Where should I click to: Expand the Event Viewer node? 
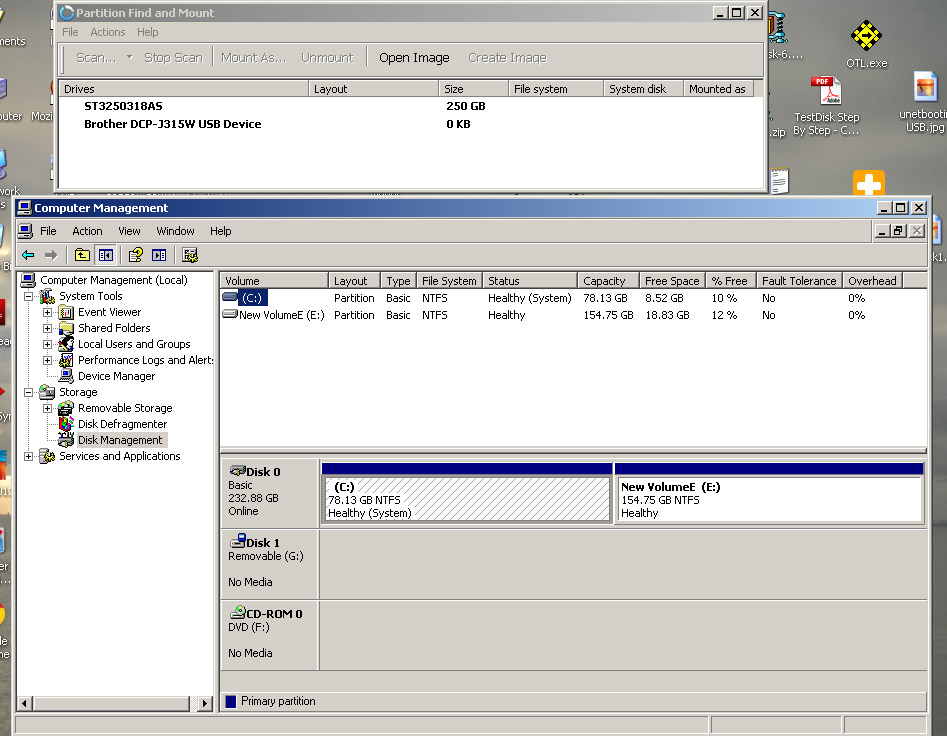(x=47, y=313)
